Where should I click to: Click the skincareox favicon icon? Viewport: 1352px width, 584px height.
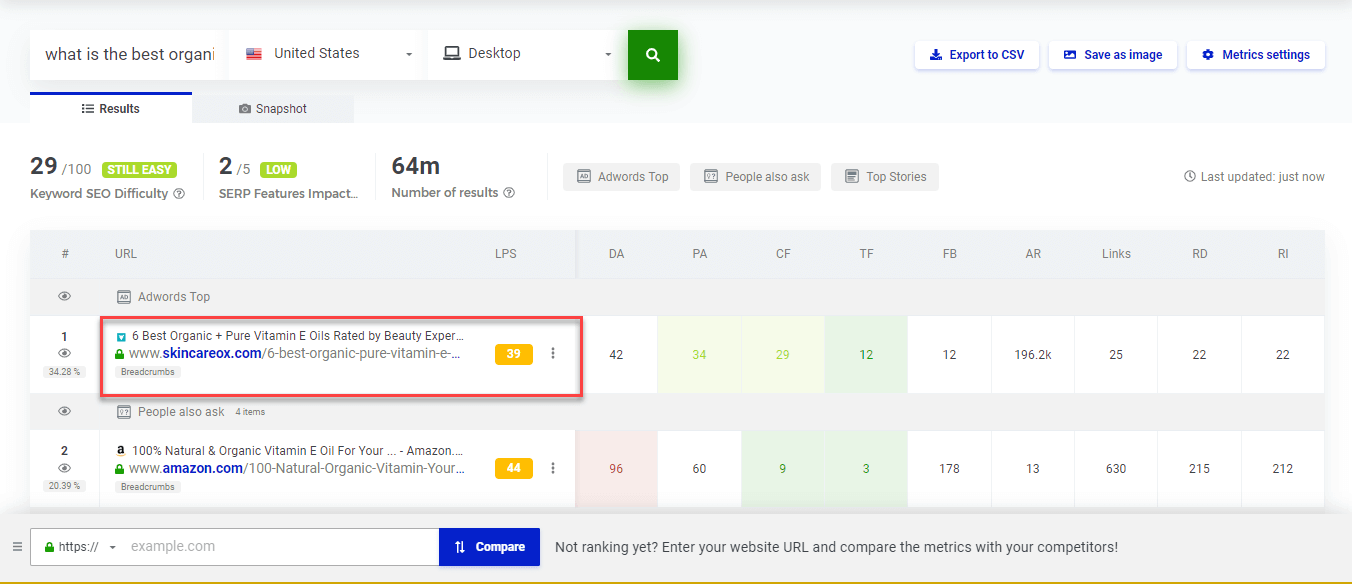pyautogui.click(x=121, y=337)
